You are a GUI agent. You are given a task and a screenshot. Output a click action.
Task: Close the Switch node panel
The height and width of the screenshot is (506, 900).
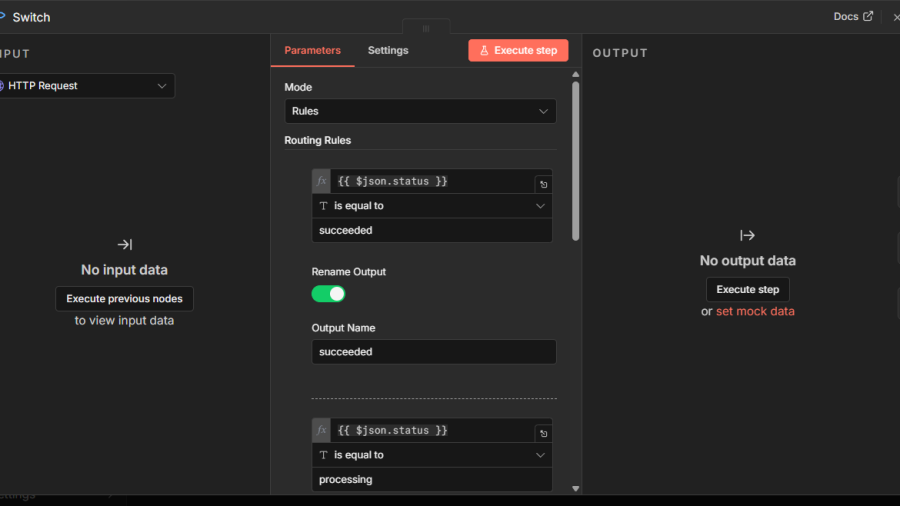coord(895,17)
